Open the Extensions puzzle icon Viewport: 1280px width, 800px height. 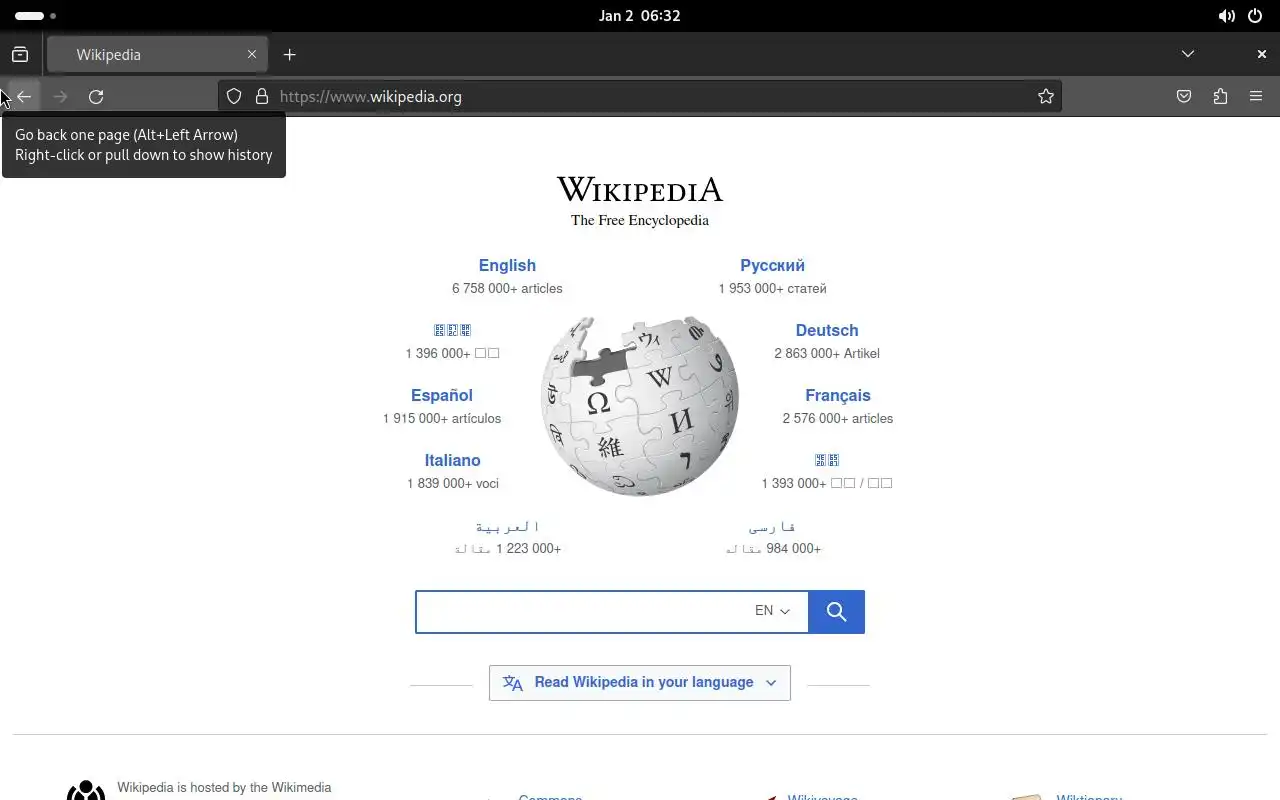pos(1220,96)
